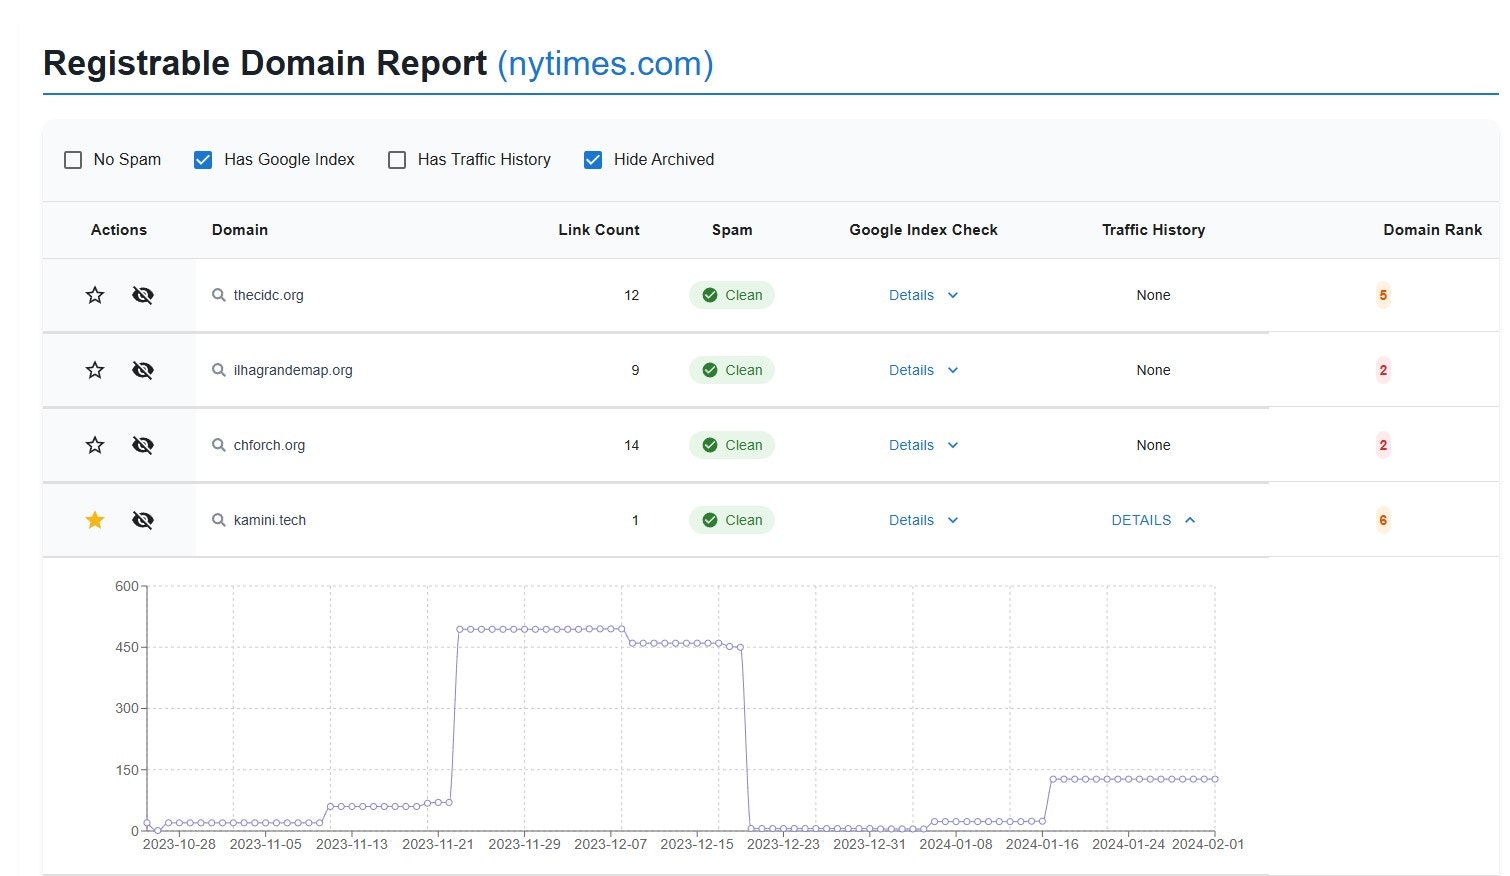The height and width of the screenshot is (876, 1510).
Task: Click Clean spam badge for thecidc.org
Action: [732, 295]
